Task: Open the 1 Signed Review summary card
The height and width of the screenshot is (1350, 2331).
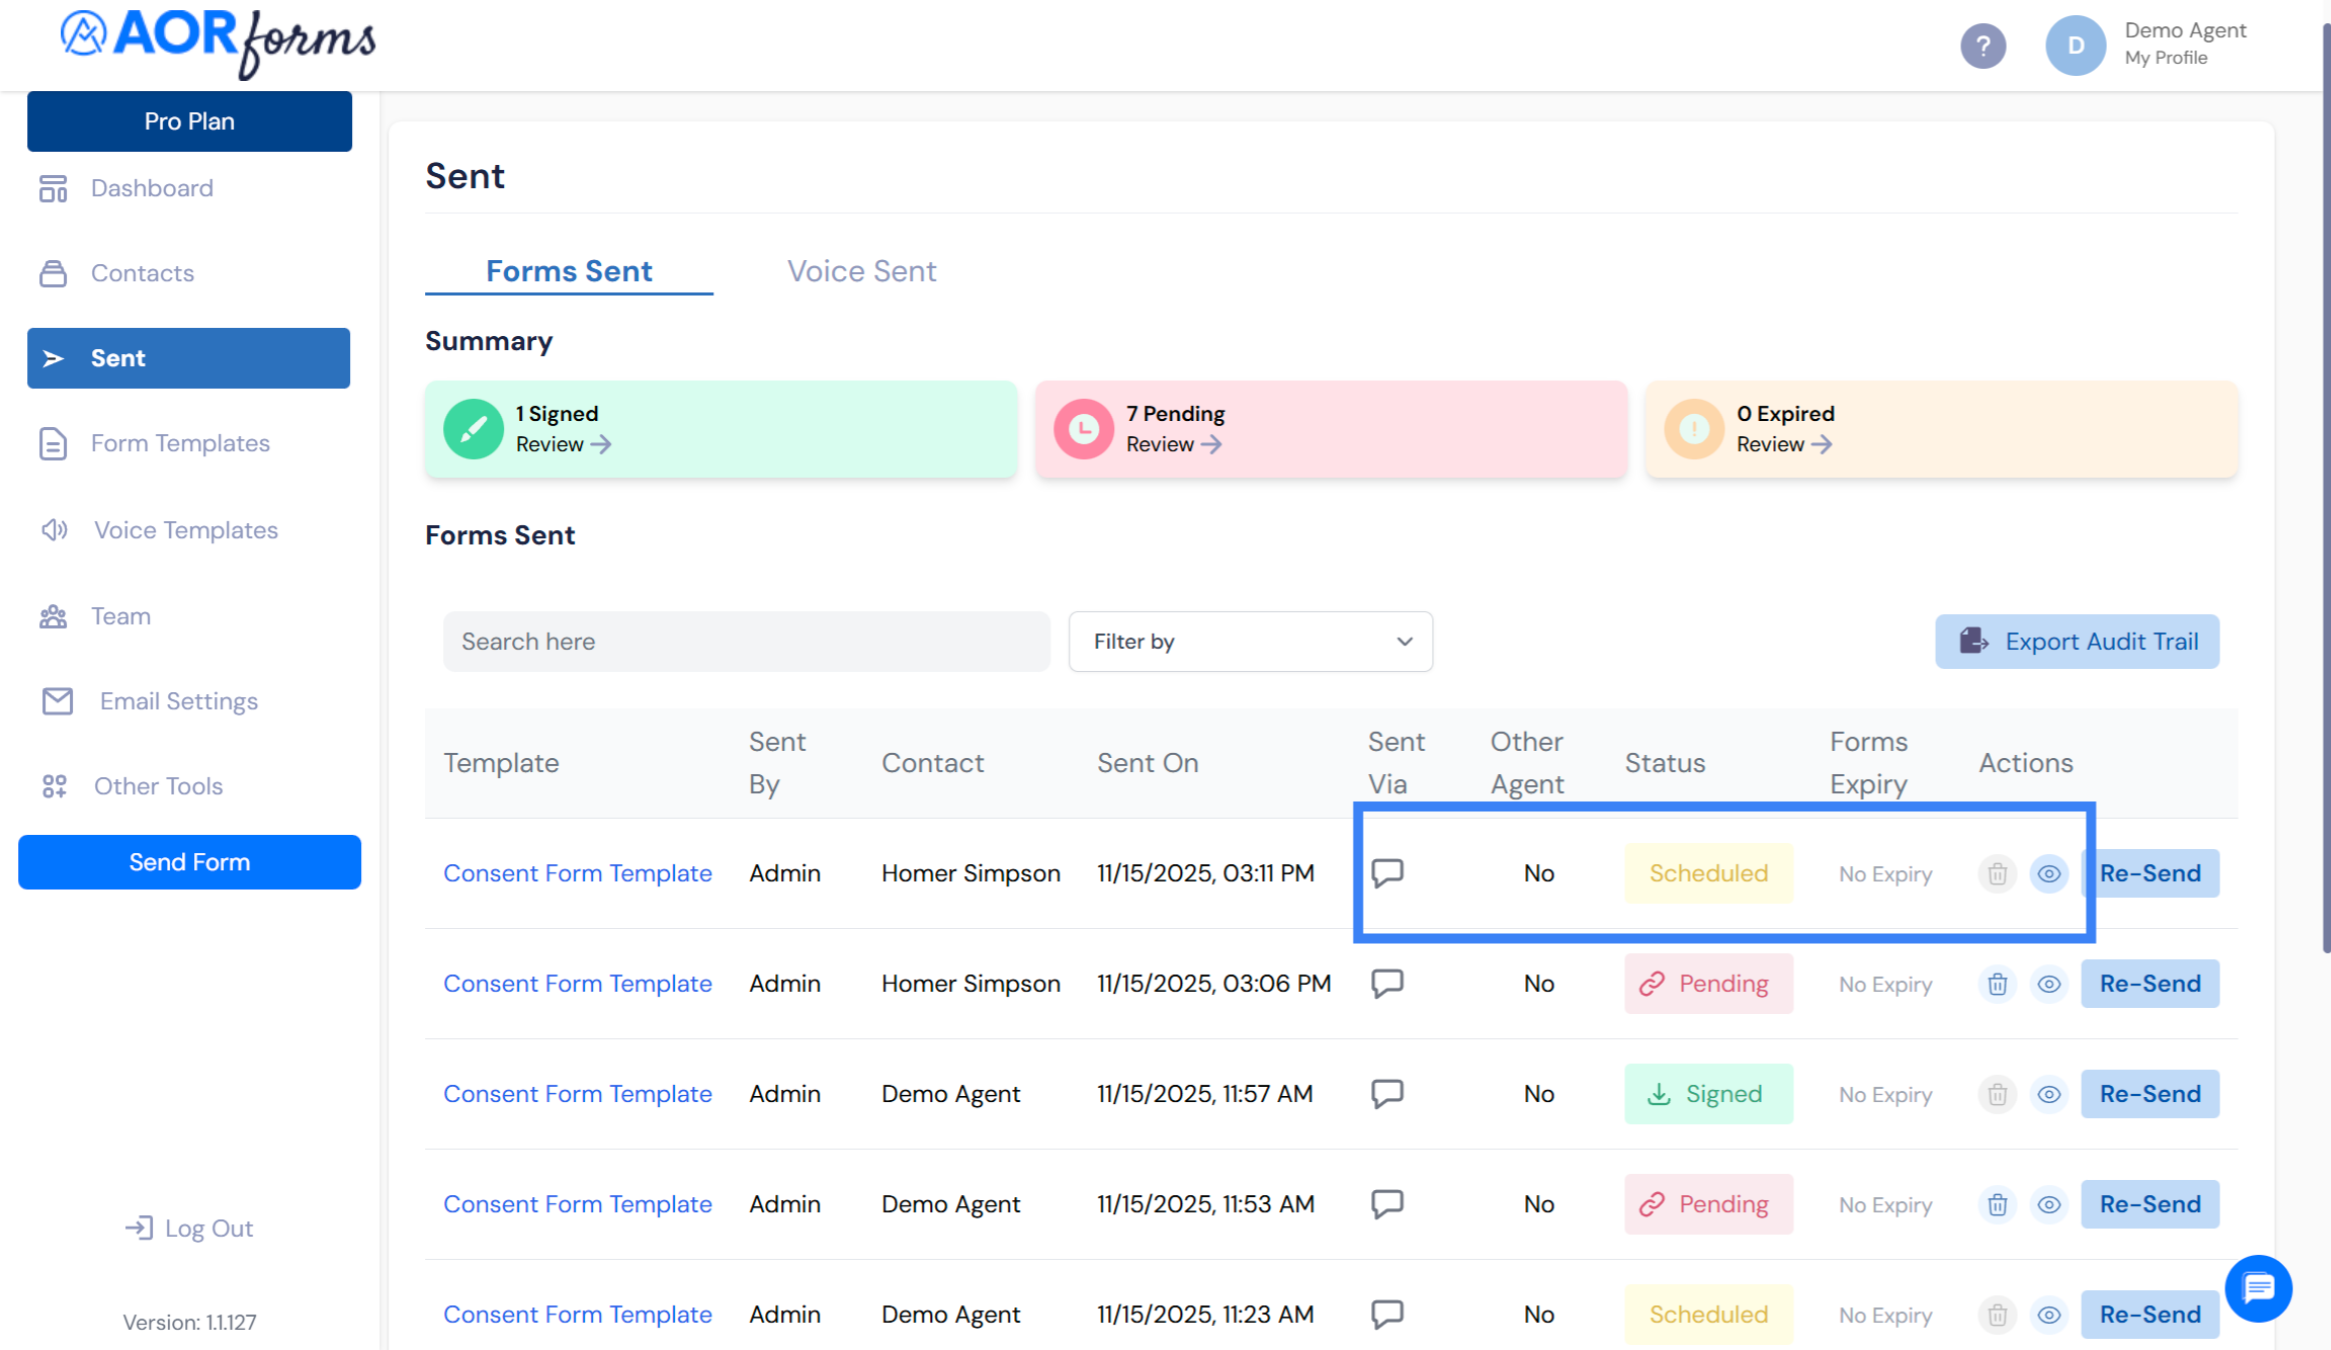Action: point(563,444)
